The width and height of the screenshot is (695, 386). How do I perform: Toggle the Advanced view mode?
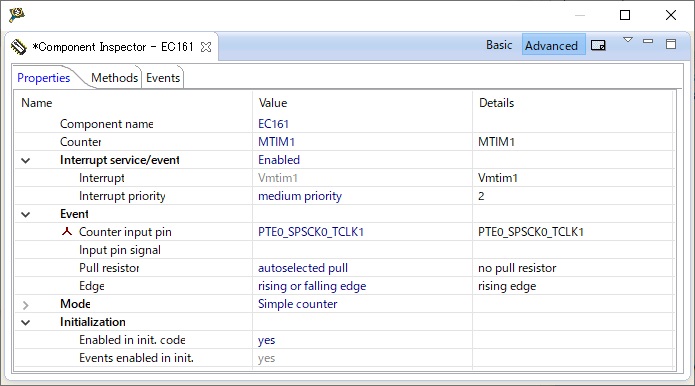click(x=552, y=45)
